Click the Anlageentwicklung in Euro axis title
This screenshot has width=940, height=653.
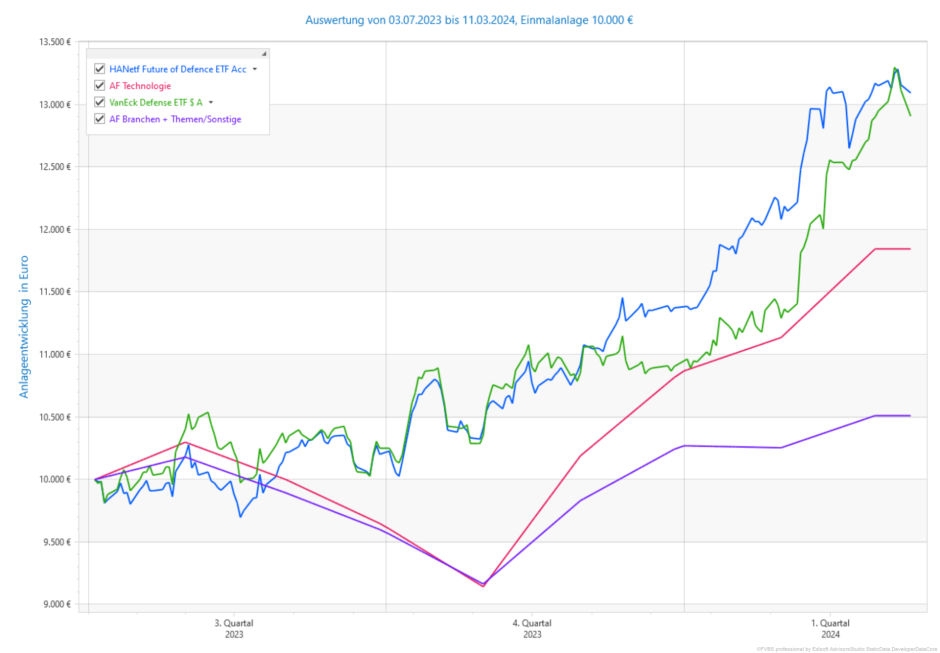click(25, 326)
